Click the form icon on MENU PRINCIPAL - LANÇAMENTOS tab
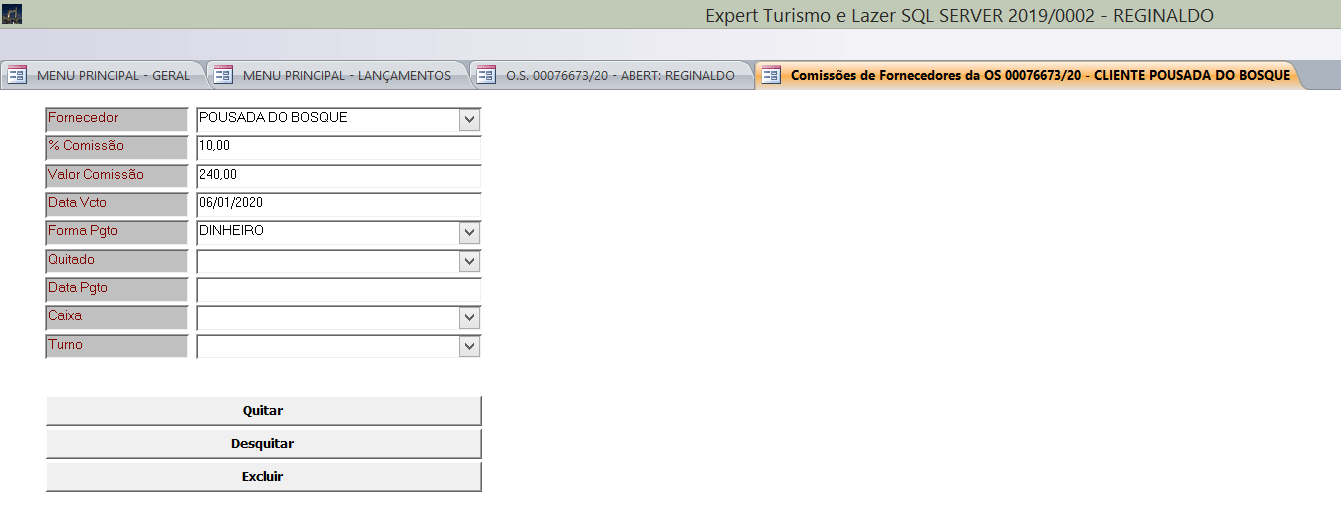The height and width of the screenshot is (523, 1341). [x=223, y=75]
